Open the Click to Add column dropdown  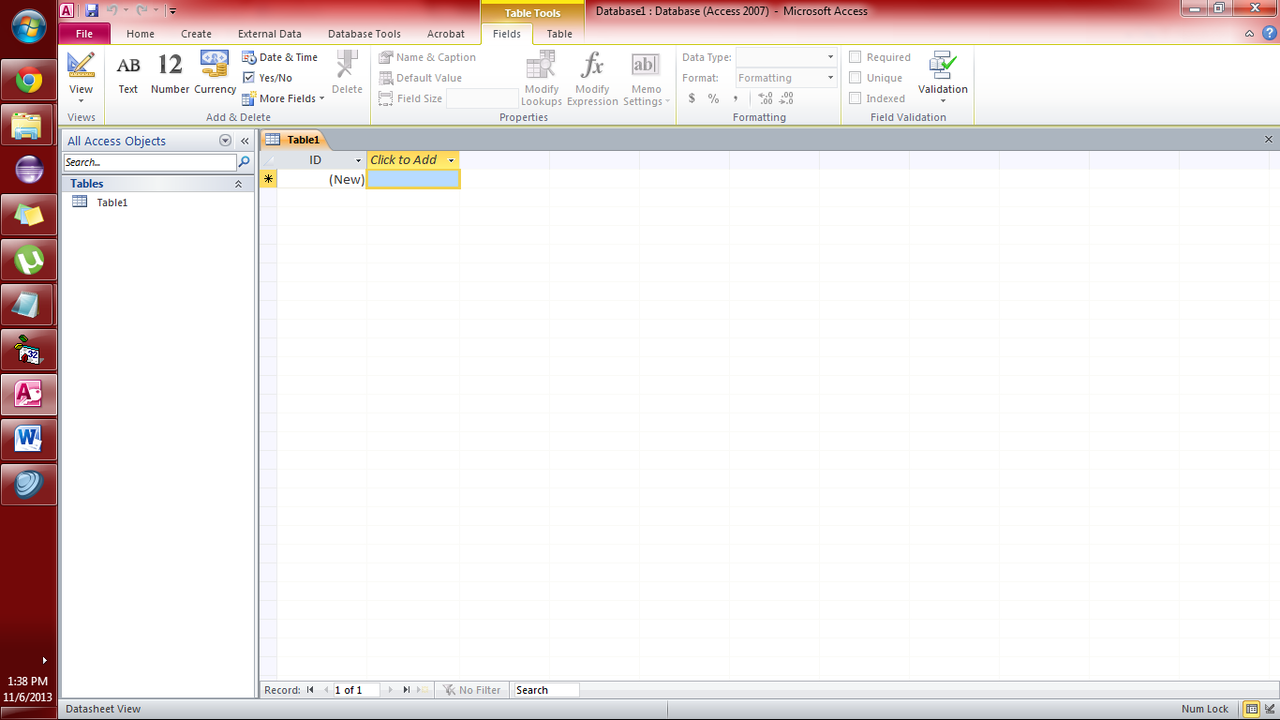tap(451, 160)
